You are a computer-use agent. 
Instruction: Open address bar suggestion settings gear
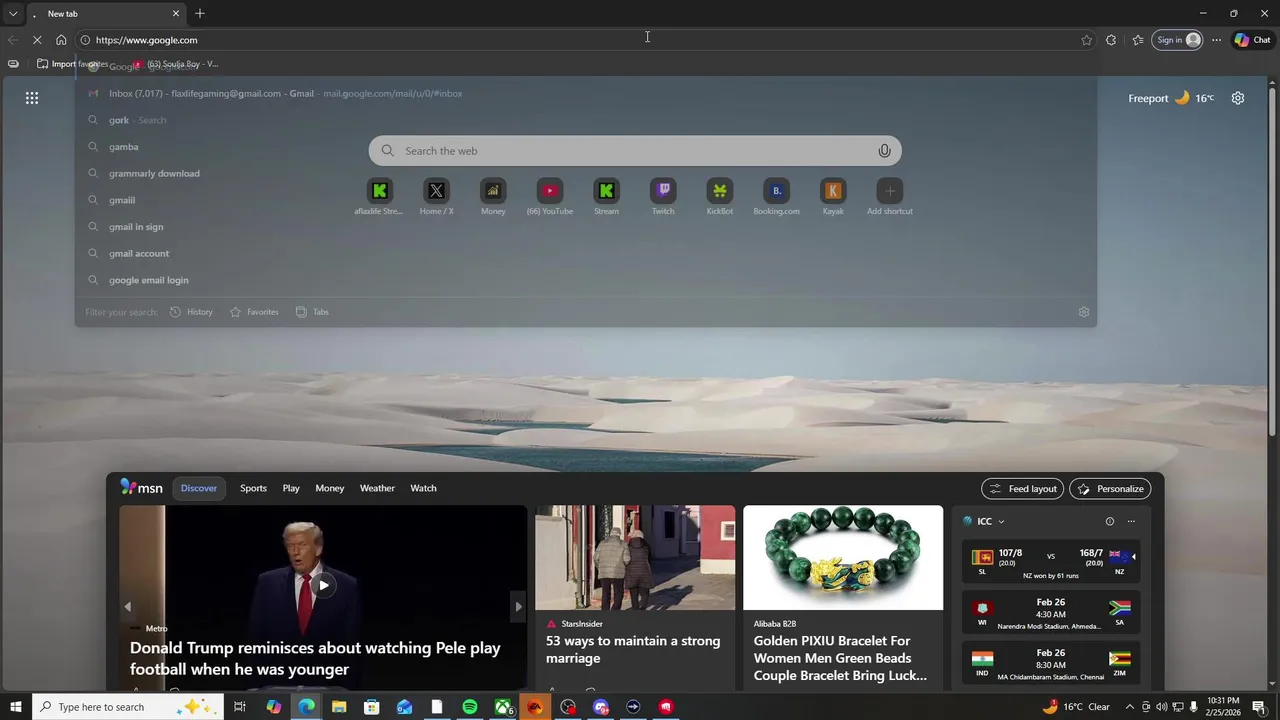point(1083,312)
